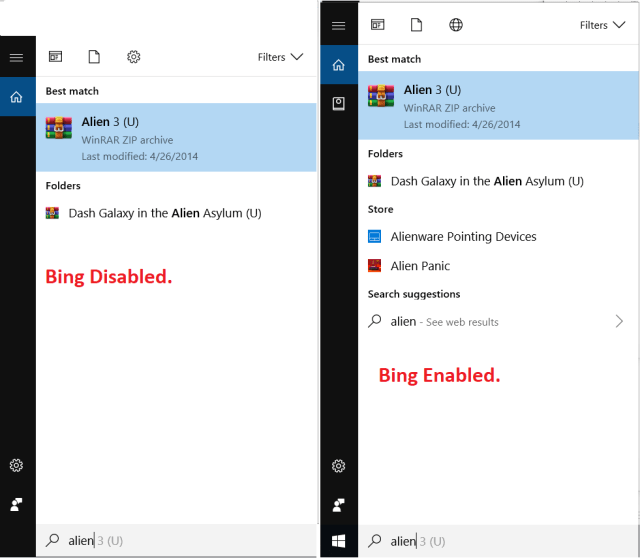
Task: Filter by Apps icon in Bing Disabled panel
Action: point(56,56)
